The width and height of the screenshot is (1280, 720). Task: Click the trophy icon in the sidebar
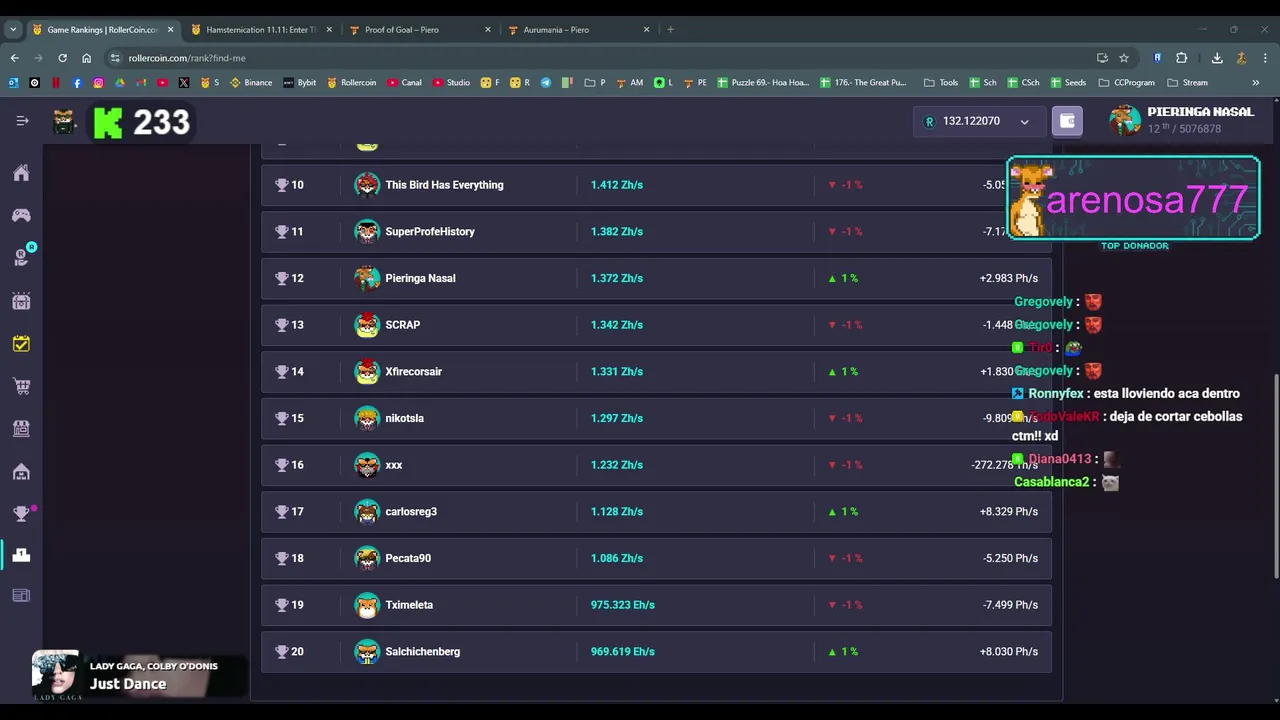point(21,514)
